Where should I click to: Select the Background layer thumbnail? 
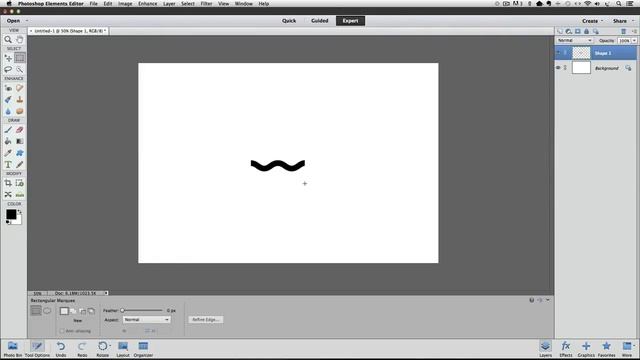[x=581, y=68]
